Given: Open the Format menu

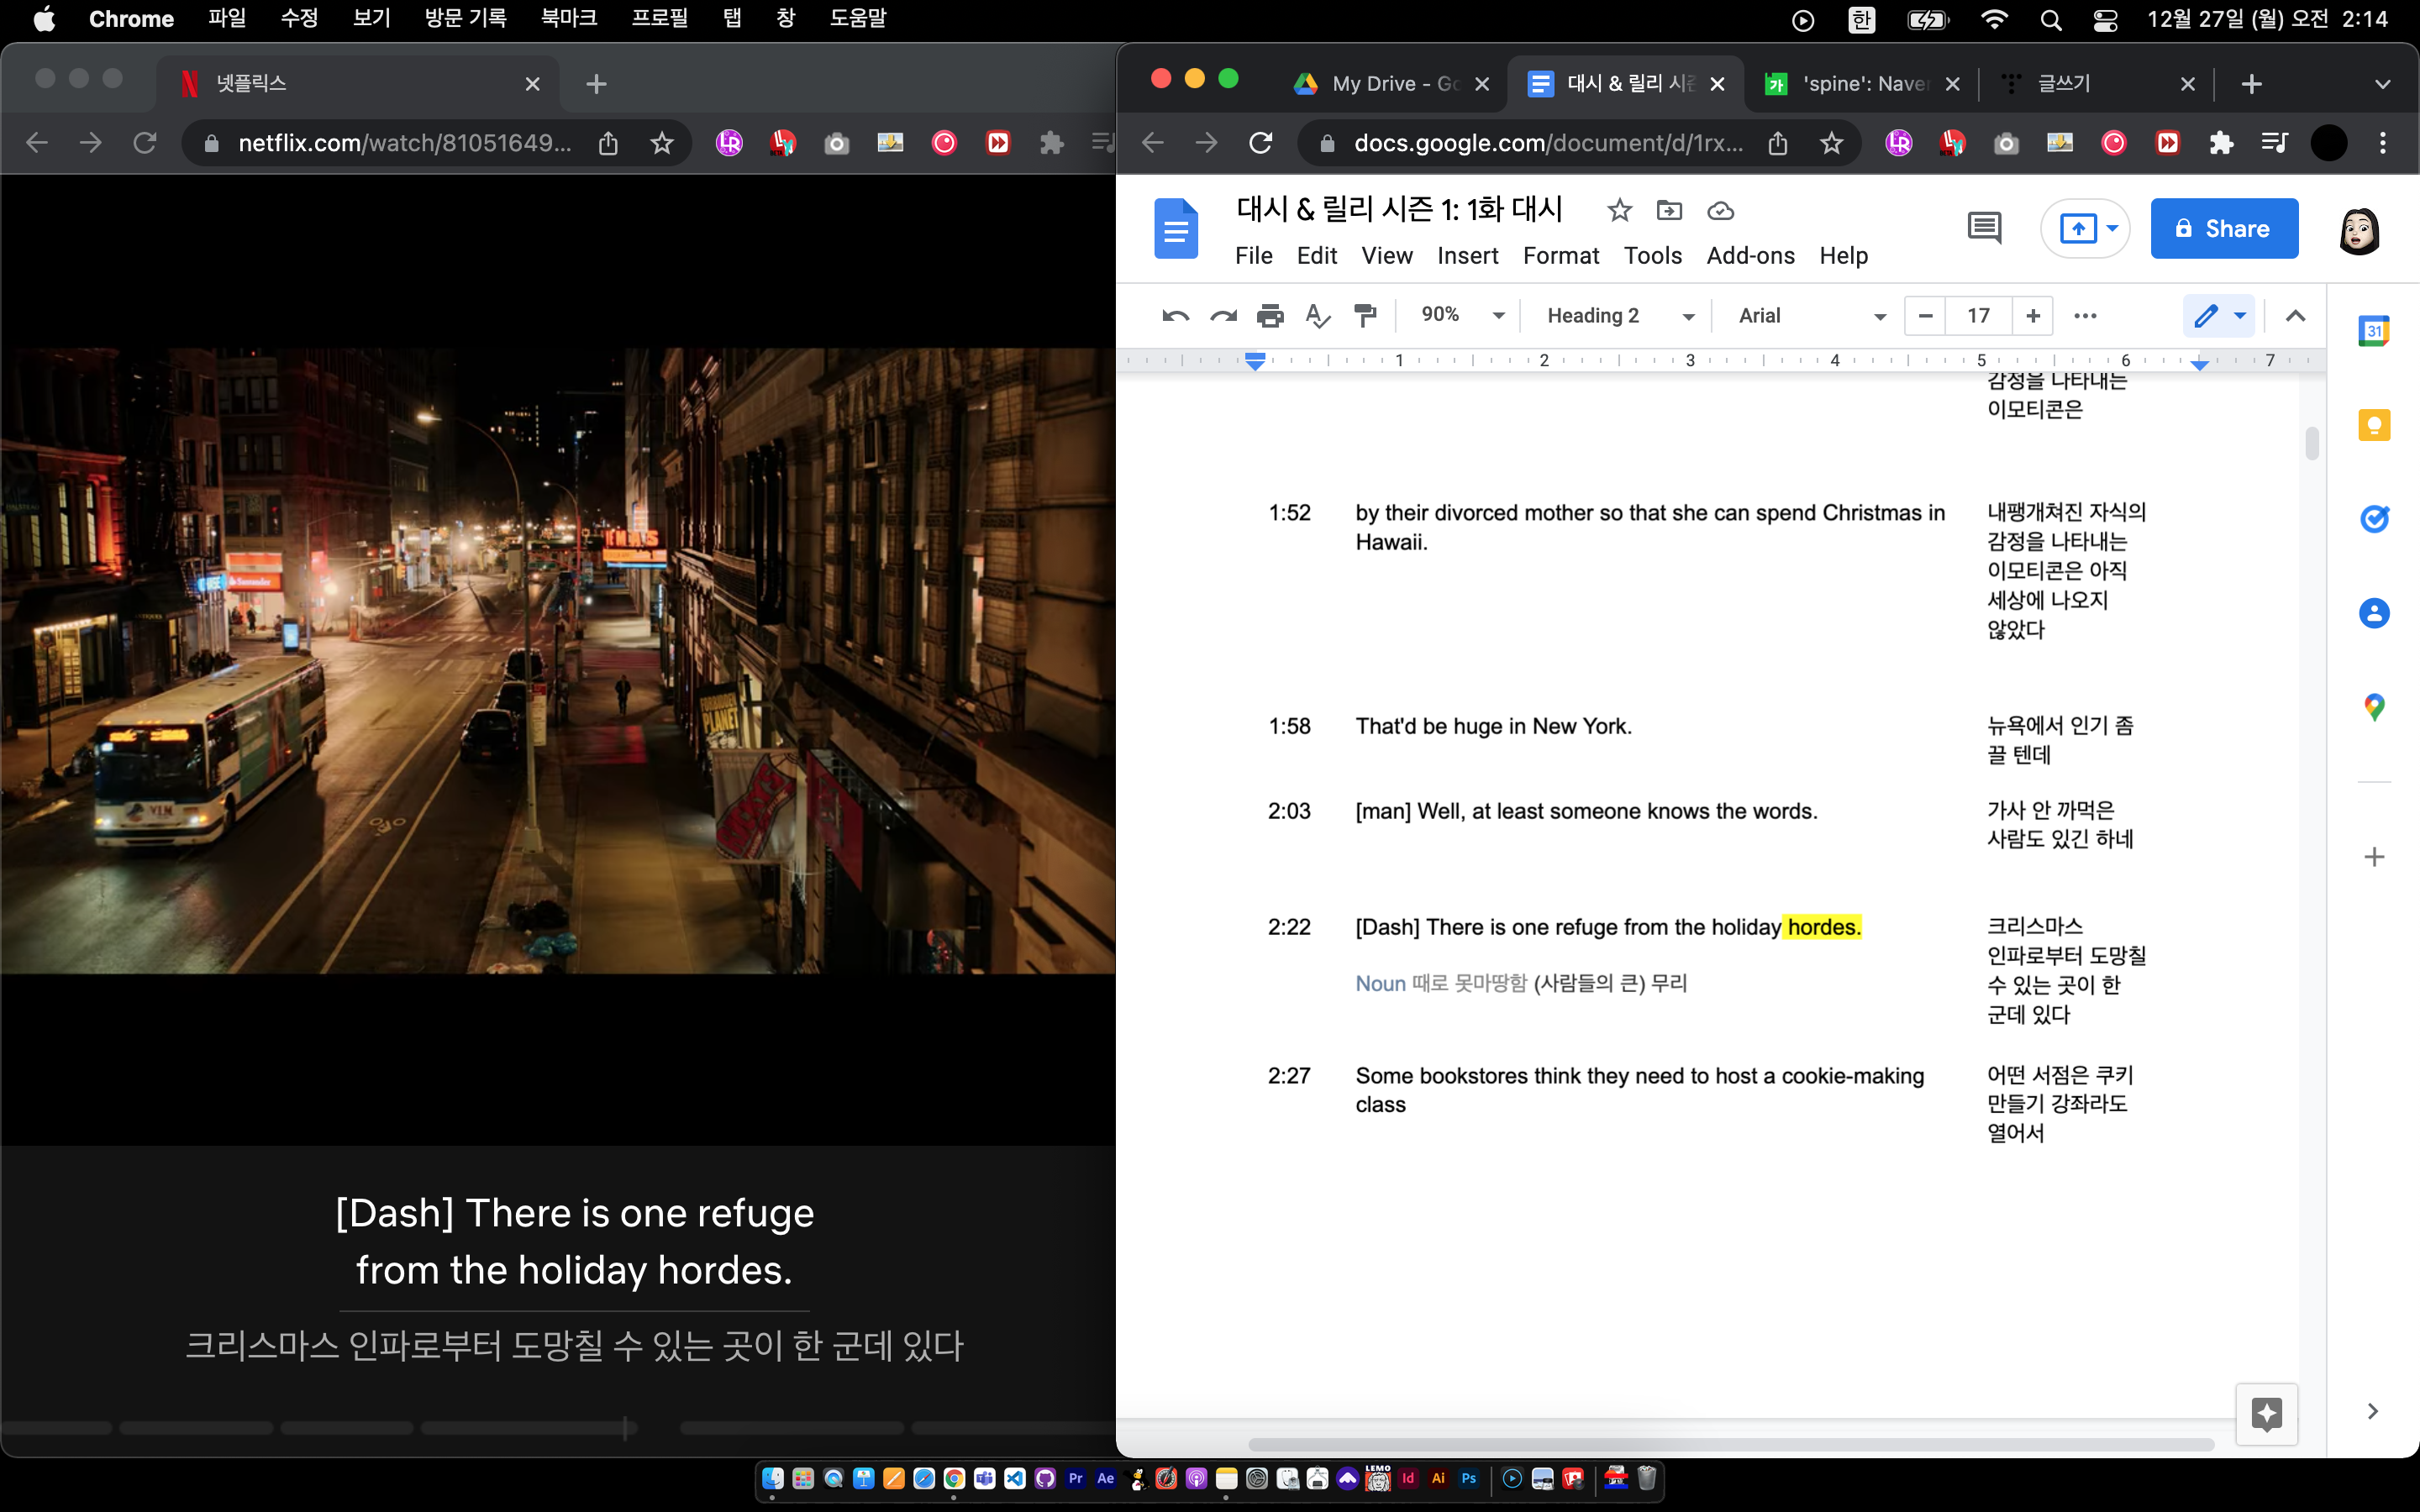Looking at the screenshot, I should (1560, 256).
